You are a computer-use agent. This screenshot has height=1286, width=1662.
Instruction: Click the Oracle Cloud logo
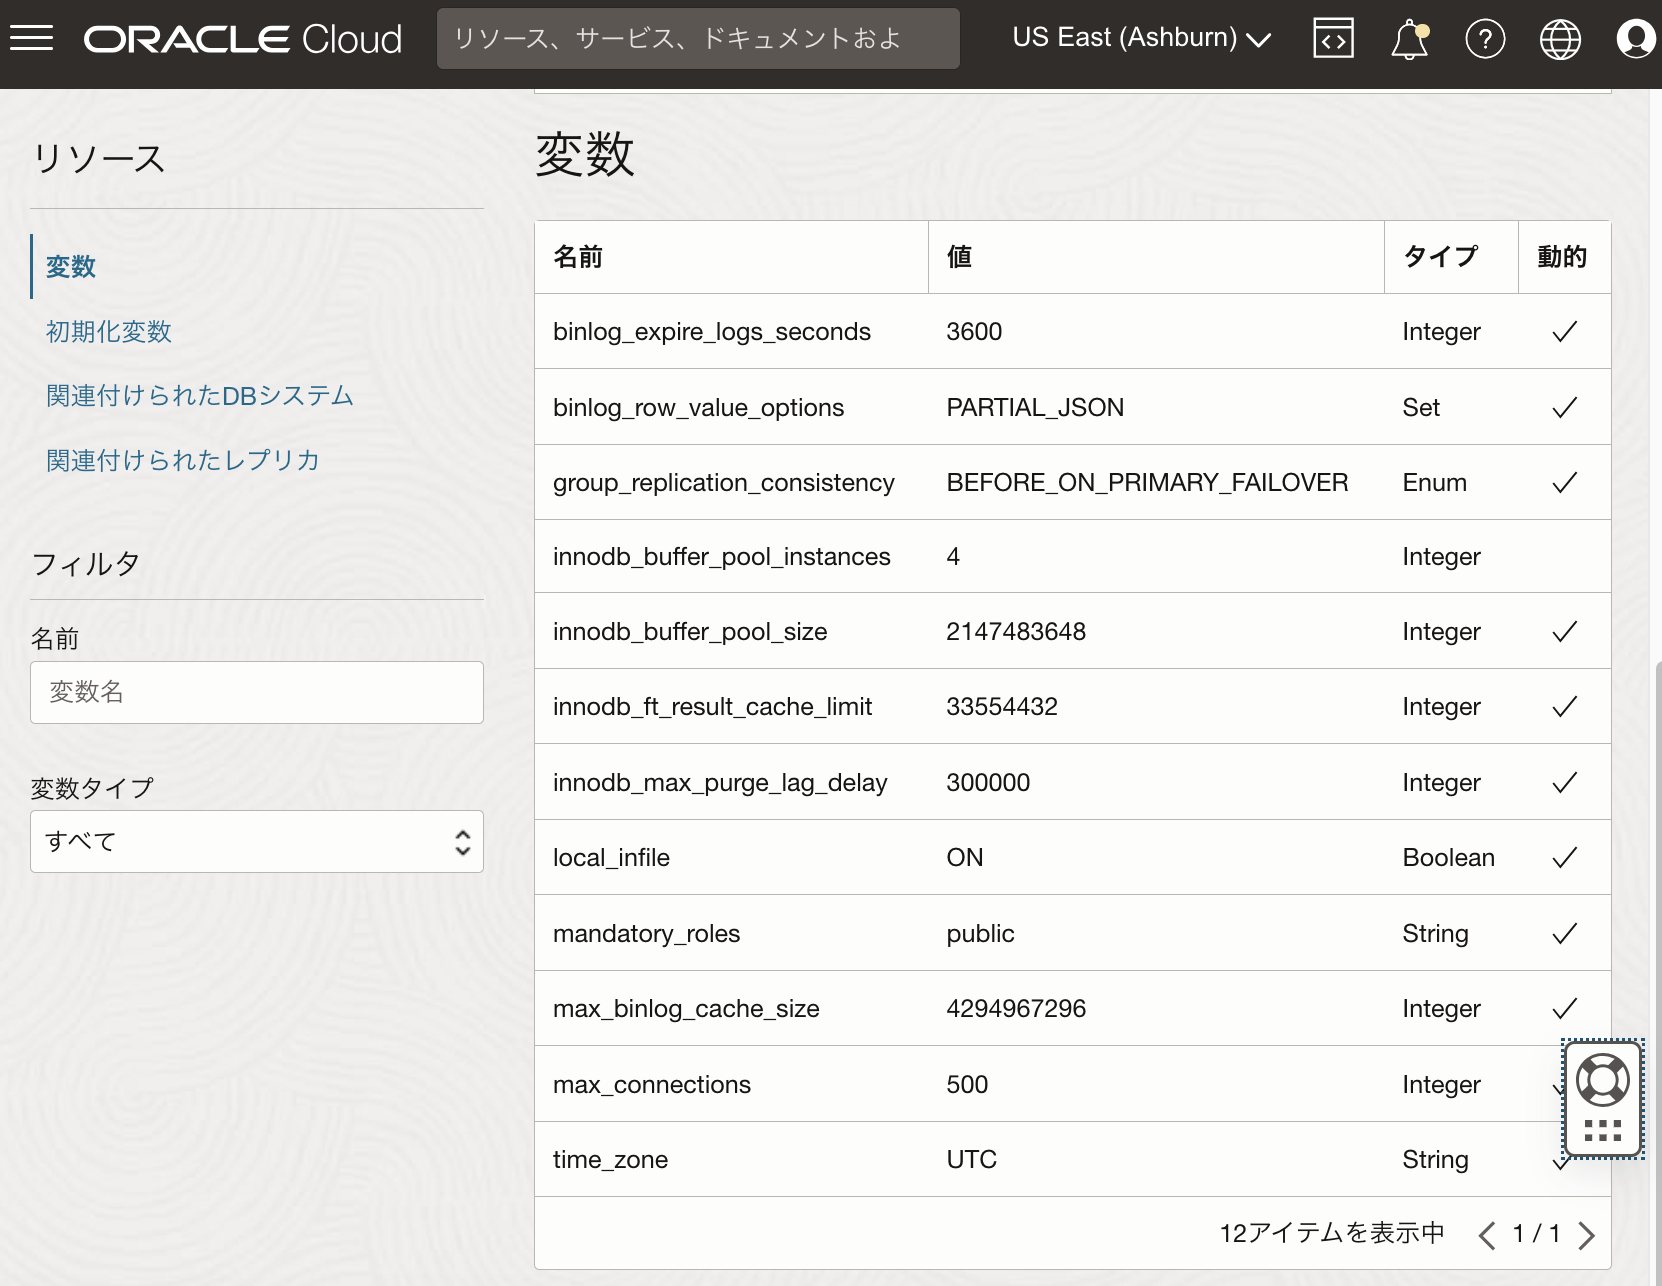(x=243, y=39)
